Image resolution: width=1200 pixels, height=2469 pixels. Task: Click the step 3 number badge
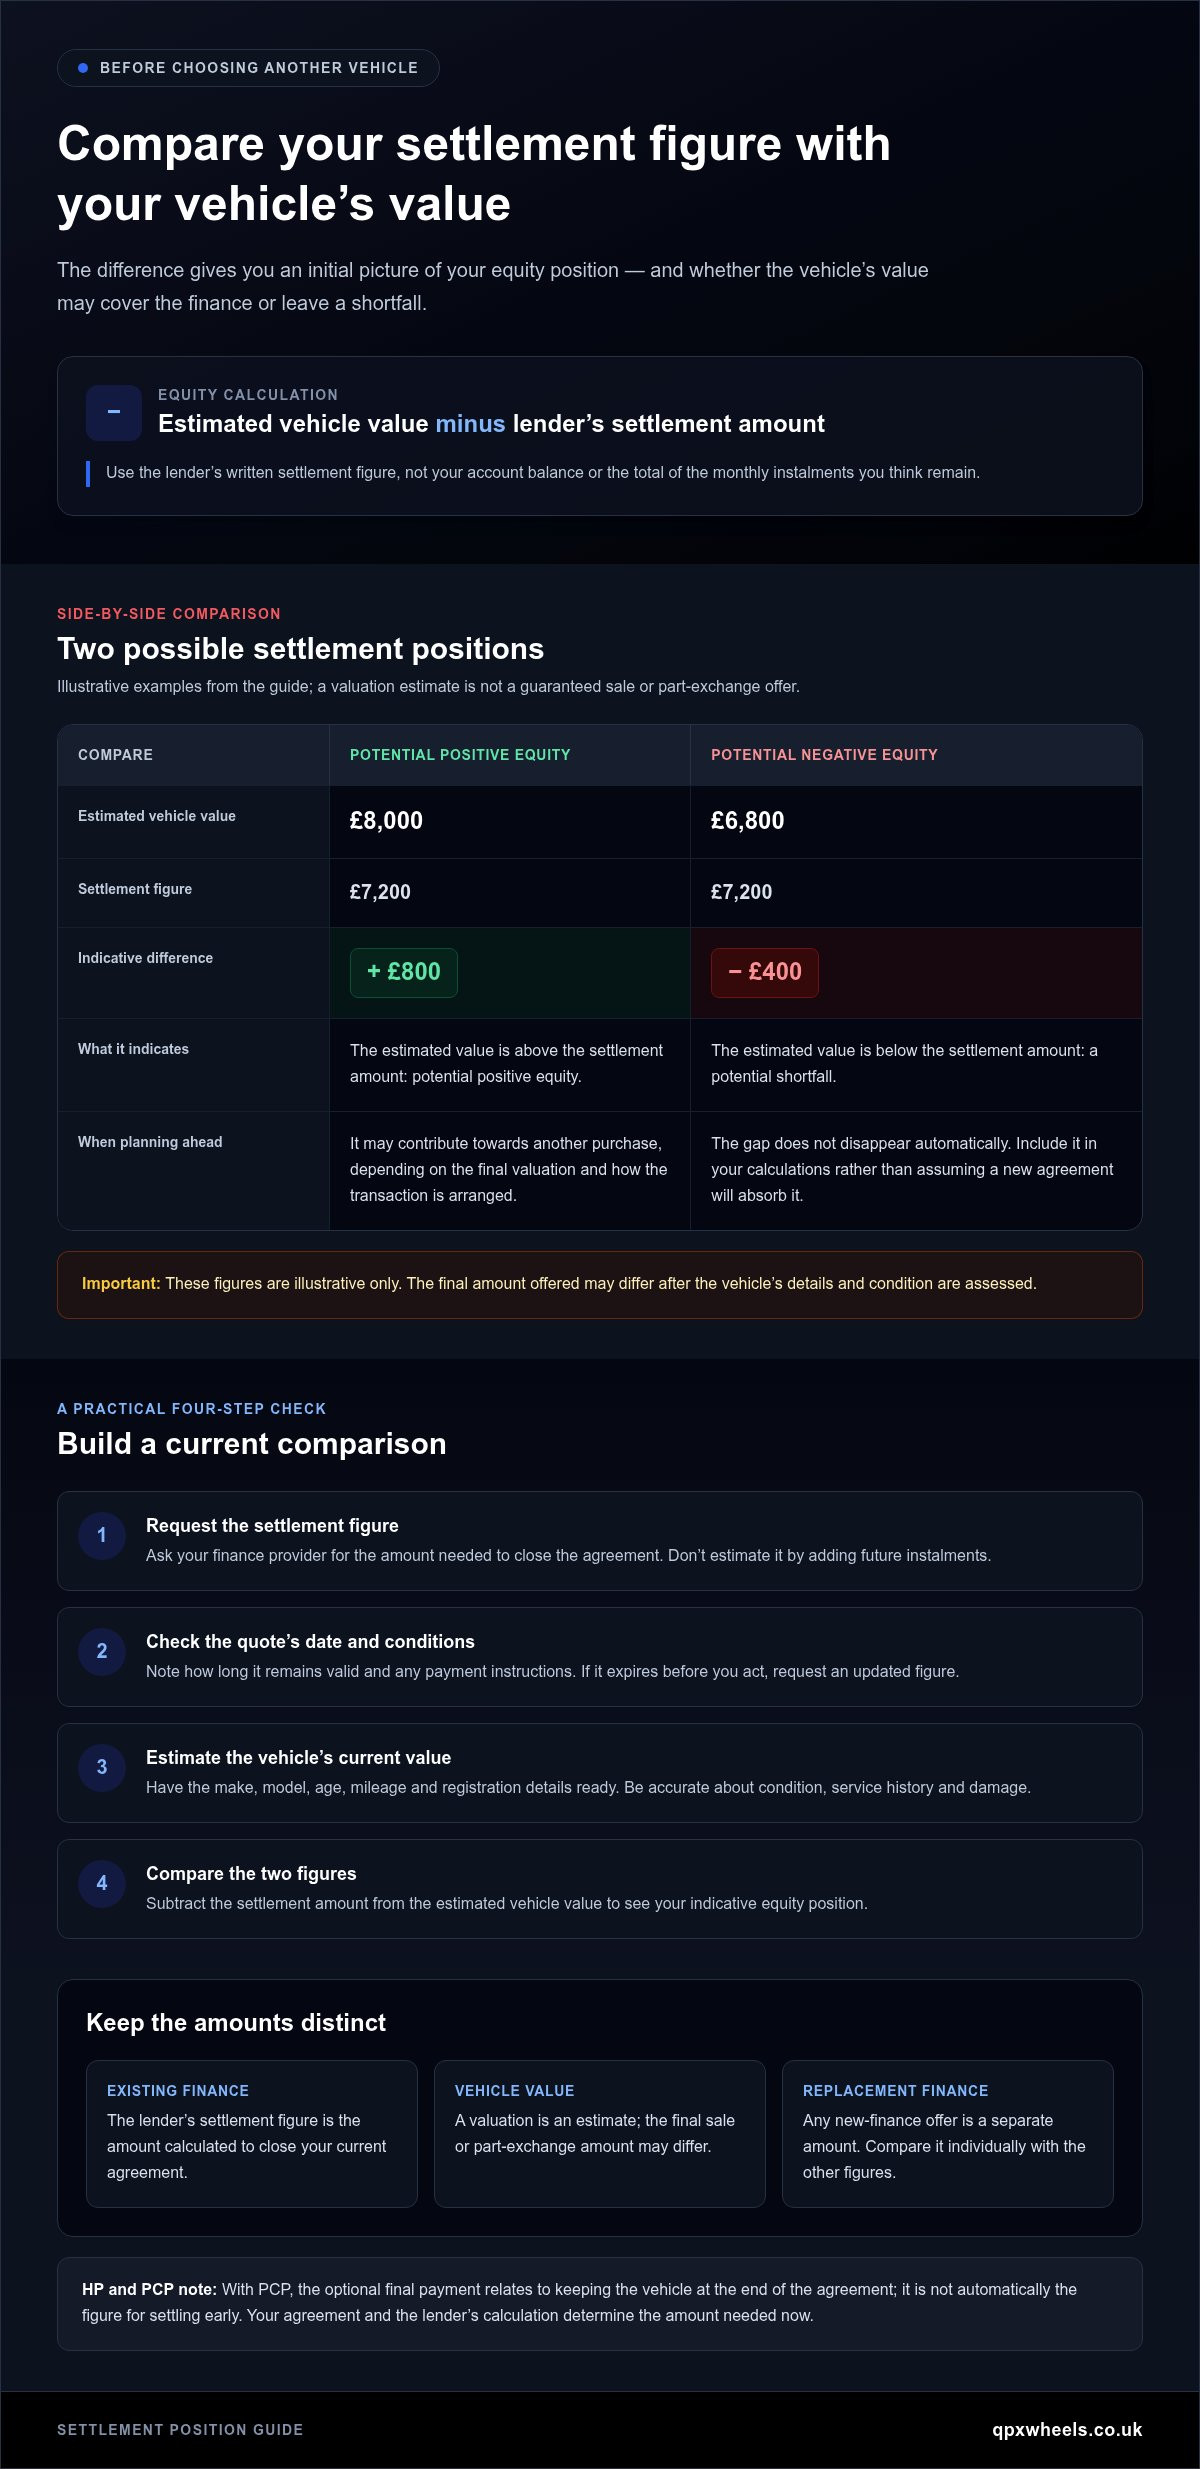(102, 1767)
